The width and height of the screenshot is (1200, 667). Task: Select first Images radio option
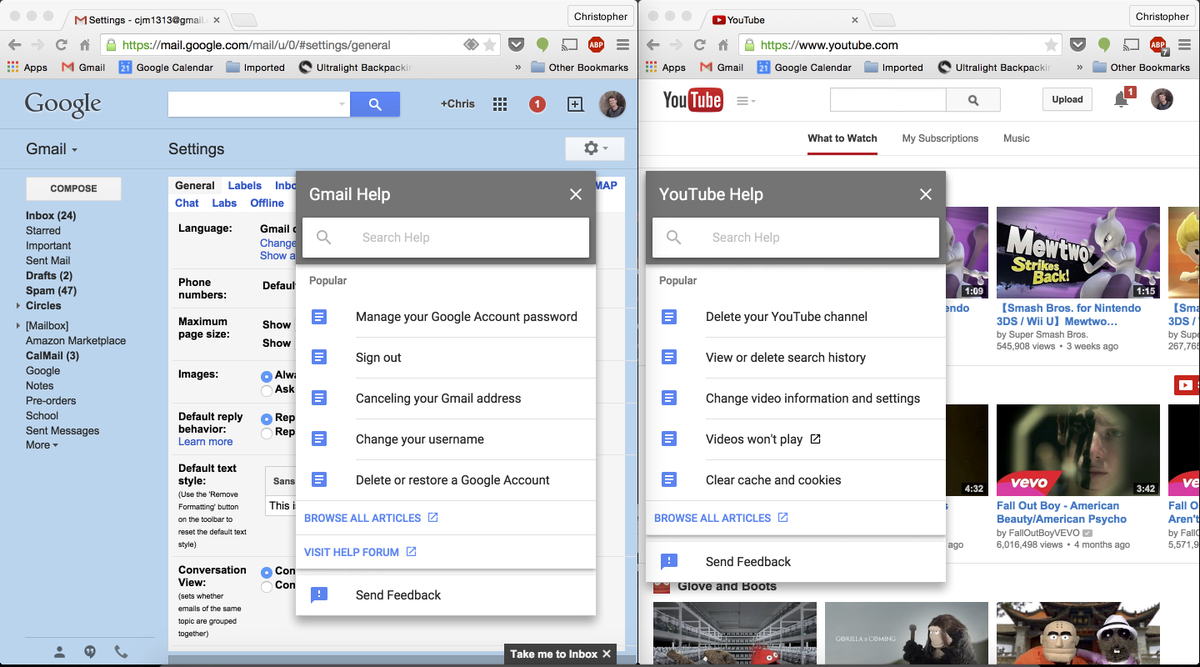coord(266,376)
